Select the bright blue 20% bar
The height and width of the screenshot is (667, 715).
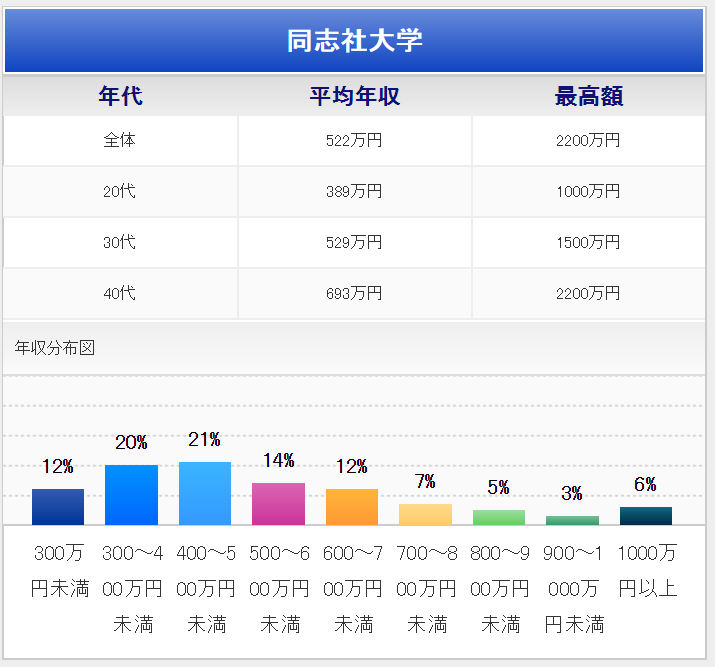tap(131, 495)
